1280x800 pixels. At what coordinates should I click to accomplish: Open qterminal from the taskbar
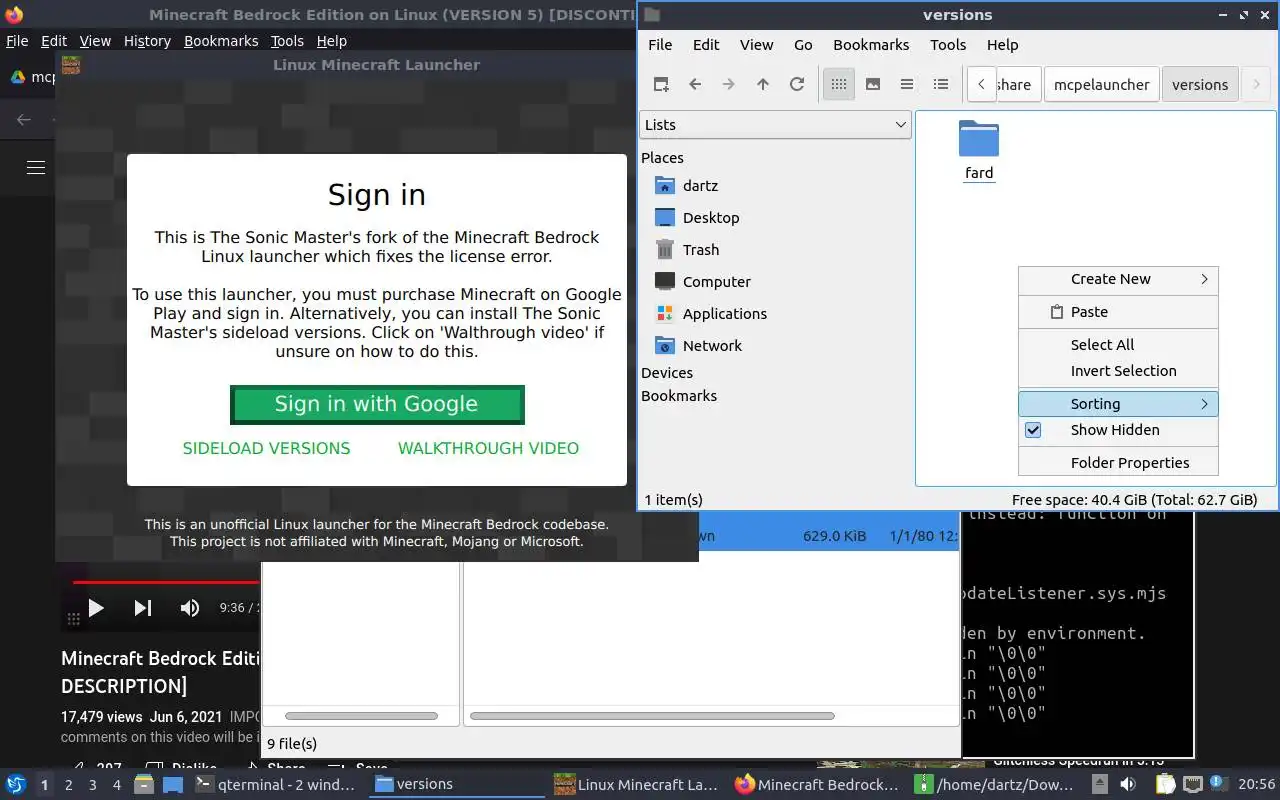point(275,785)
